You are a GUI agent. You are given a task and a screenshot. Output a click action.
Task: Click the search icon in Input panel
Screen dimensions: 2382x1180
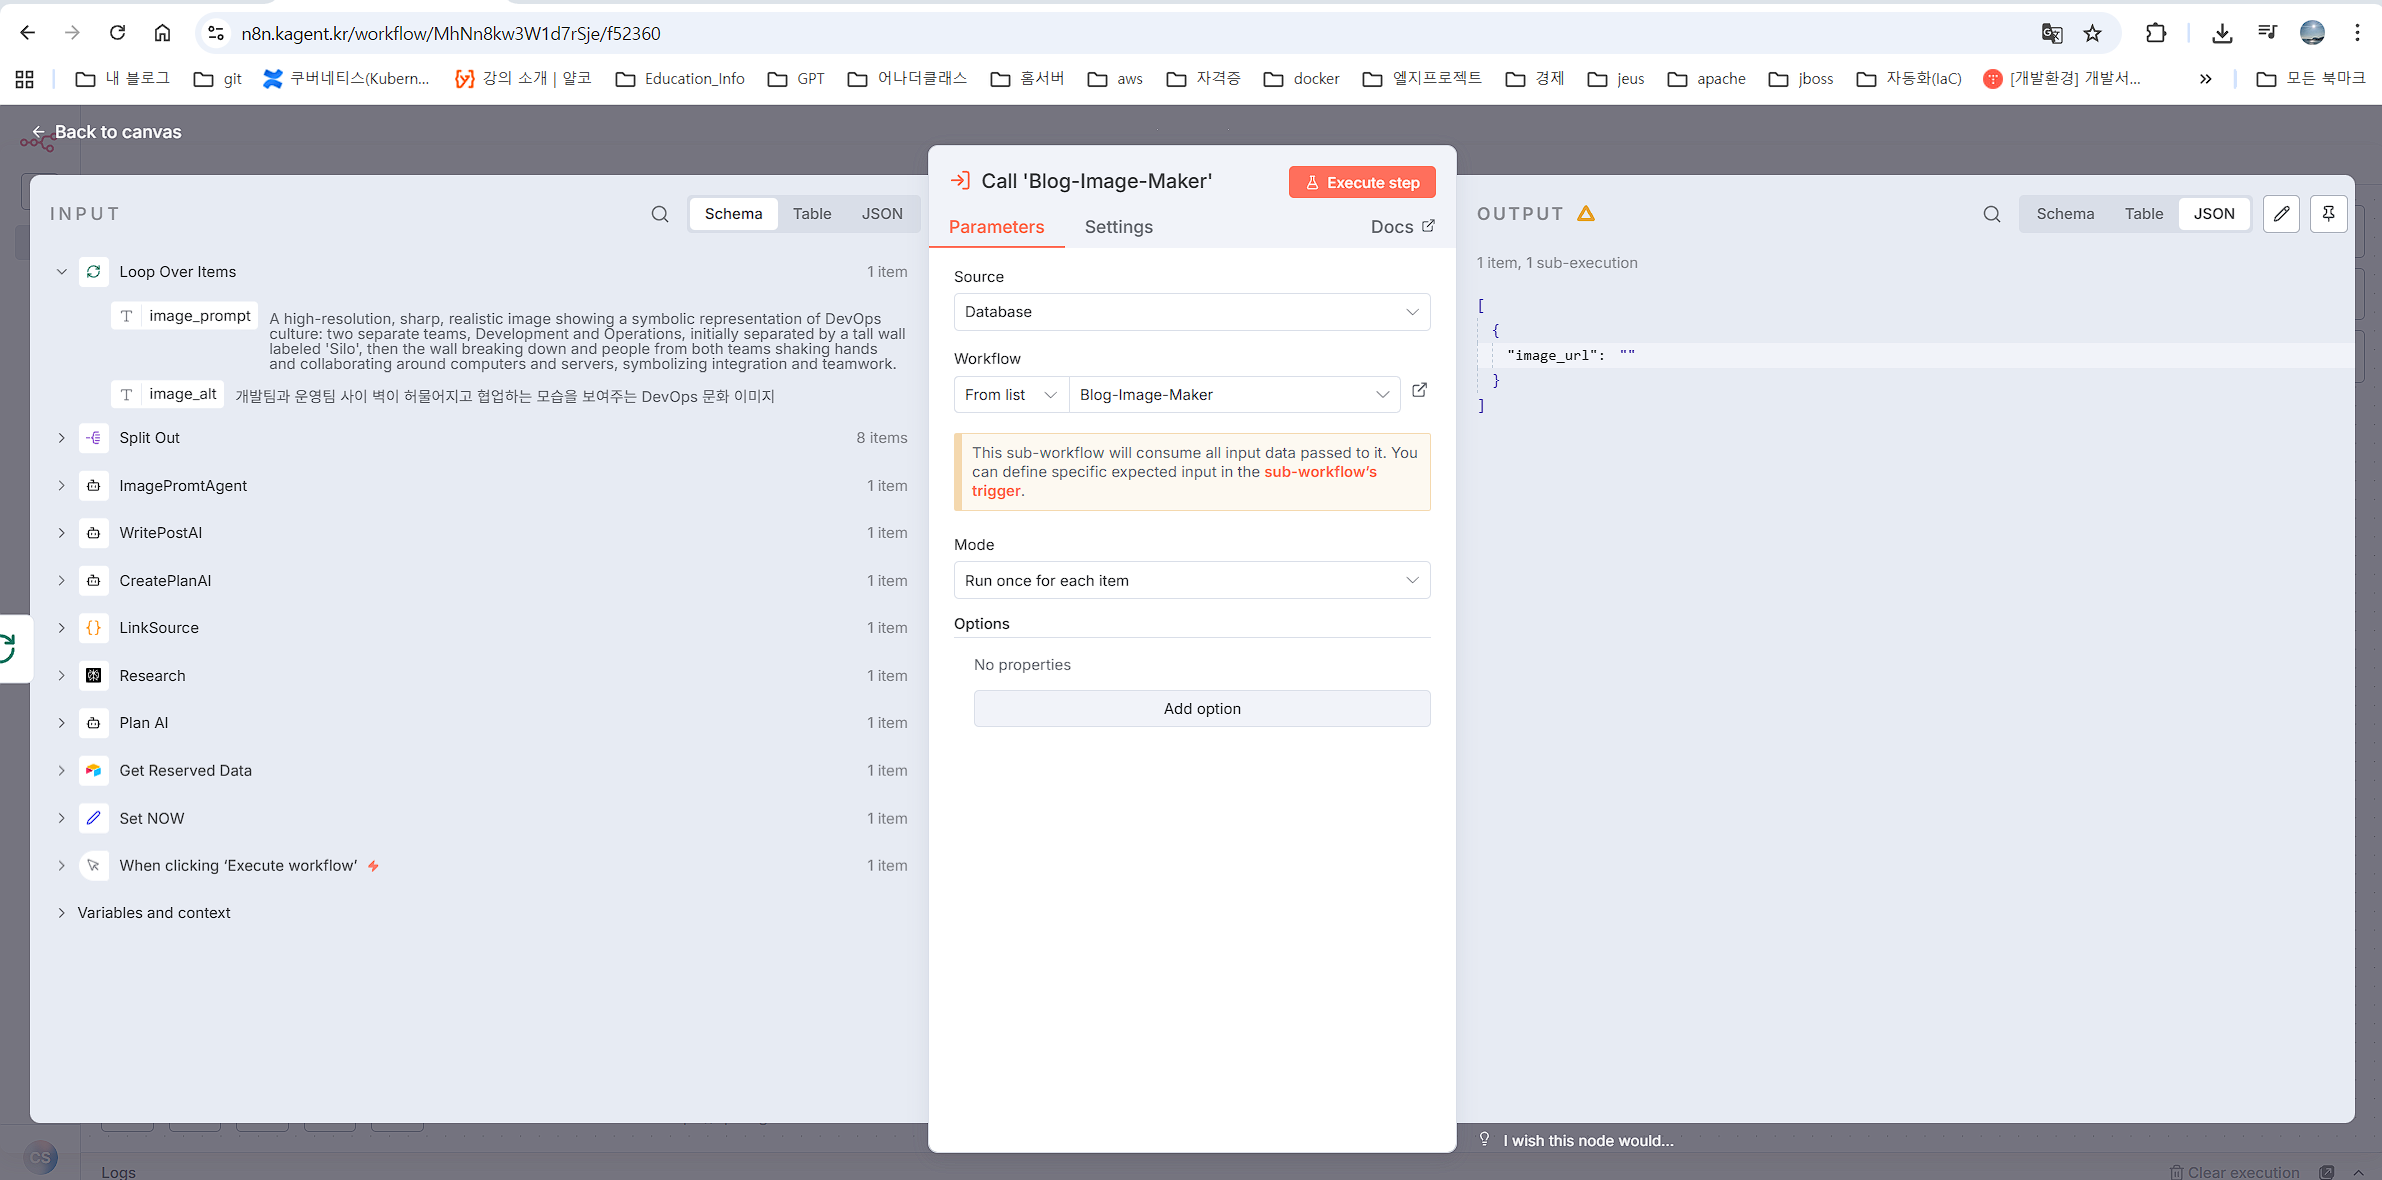coord(660,214)
